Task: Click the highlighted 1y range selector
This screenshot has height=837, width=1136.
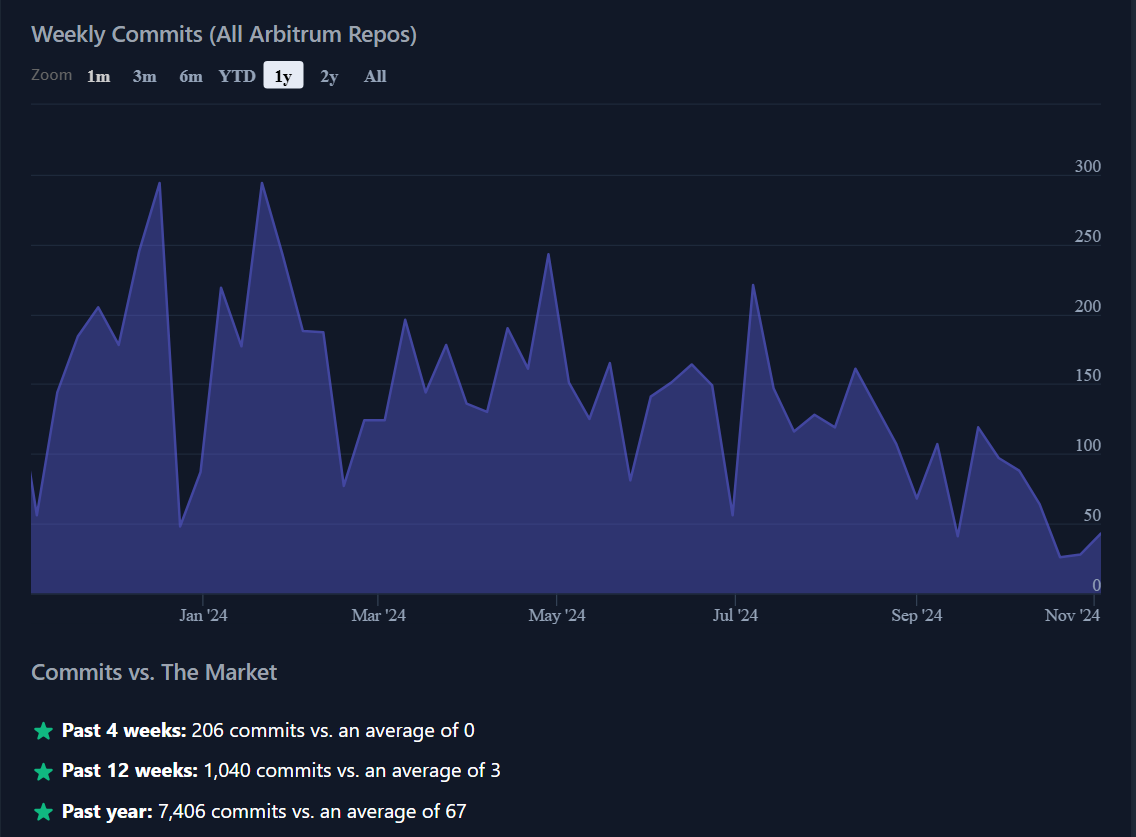Action: click(282, 75)
